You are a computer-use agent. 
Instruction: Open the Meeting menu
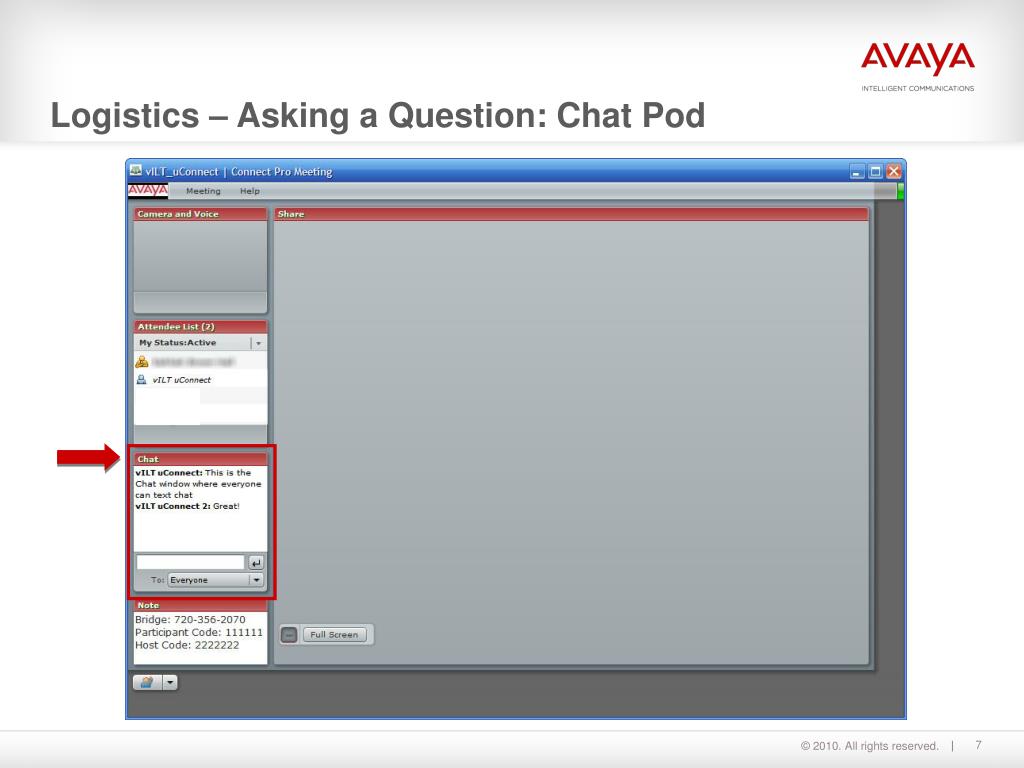[203, 191]
